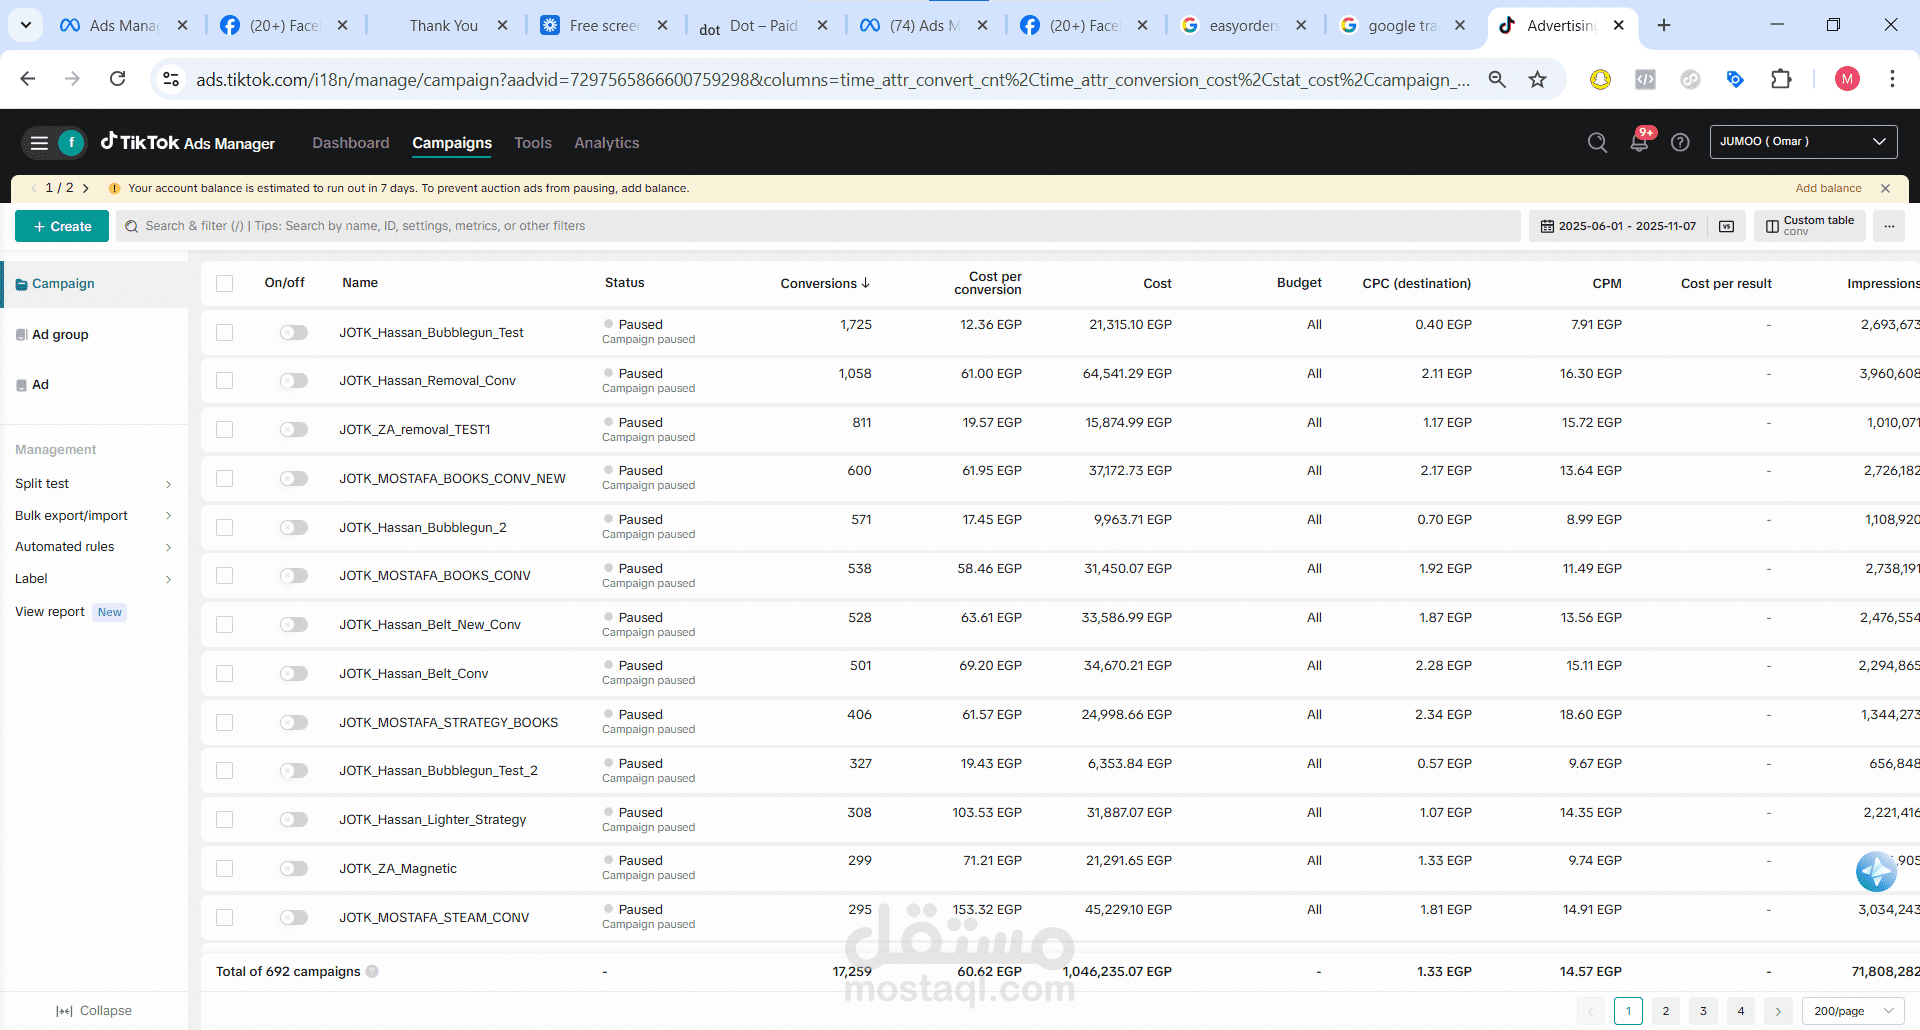
Task: Expand the Split test submenu
Action: (x=93, y=484)
